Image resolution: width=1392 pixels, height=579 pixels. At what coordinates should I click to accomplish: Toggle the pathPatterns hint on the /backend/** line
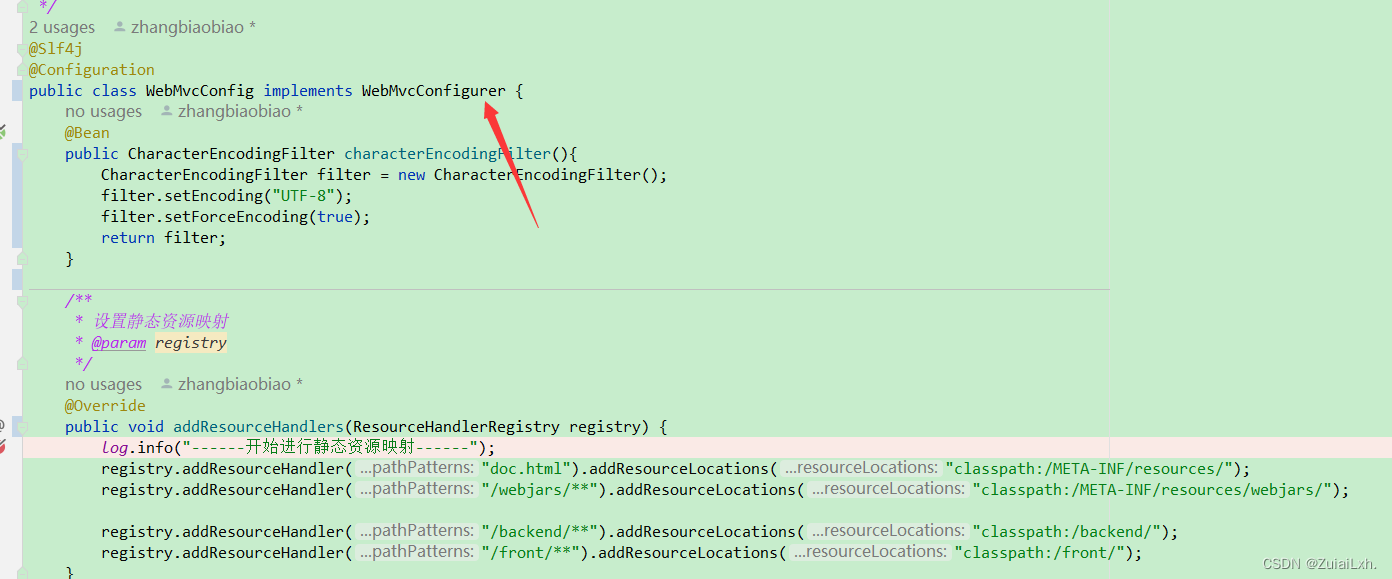pyautogui.click(x=415, y=530)
